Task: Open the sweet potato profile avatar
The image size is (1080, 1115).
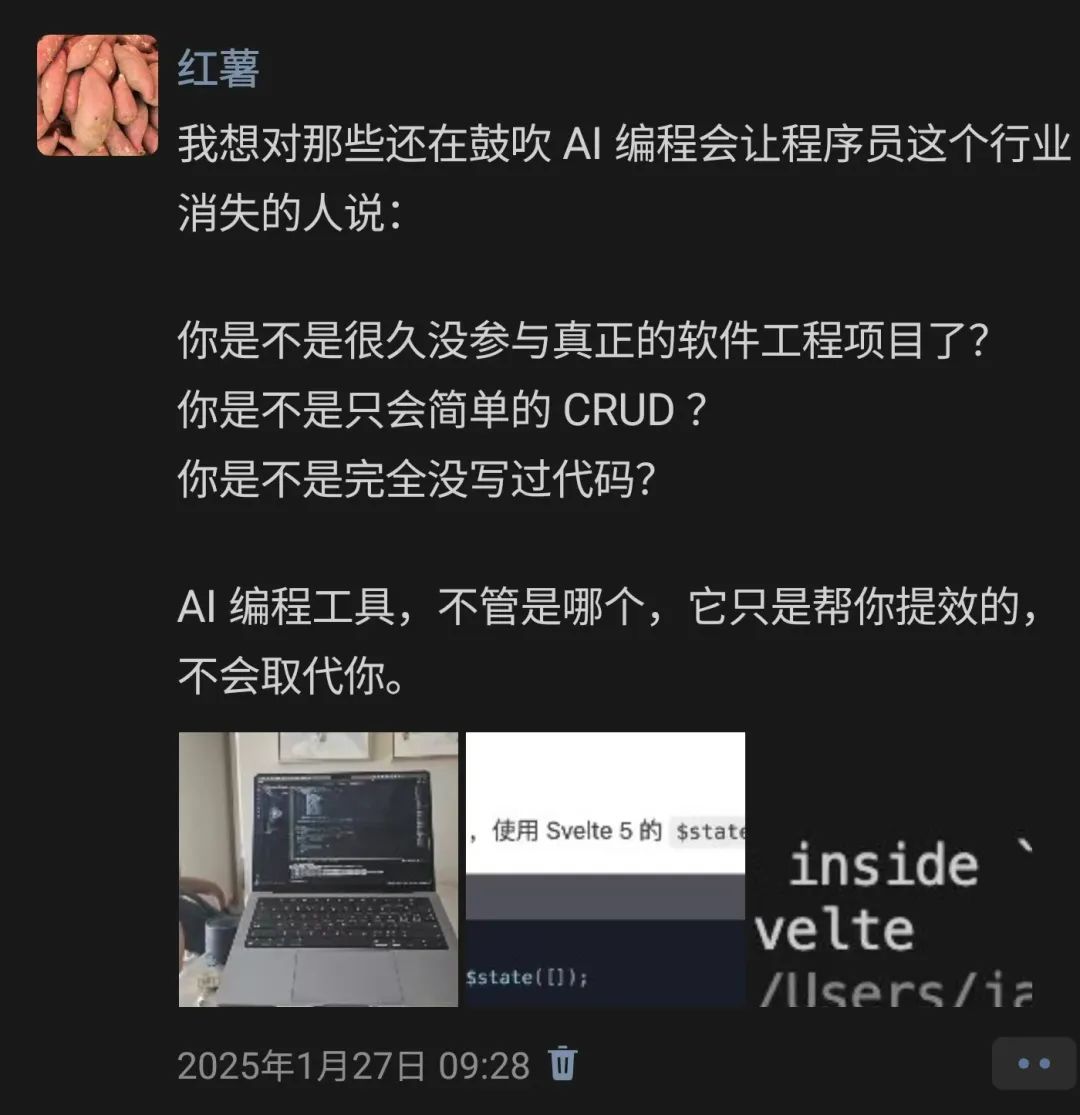Action: pyautogui.click(x=97, y=95)
